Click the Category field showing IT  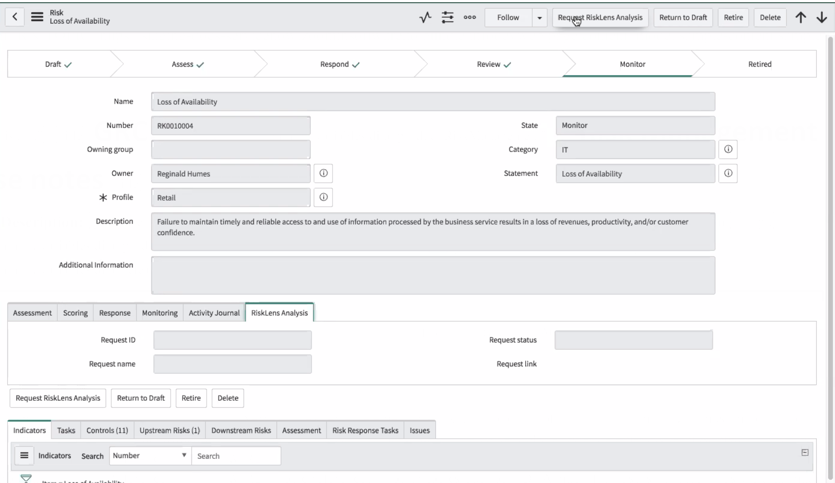point(635,150)
